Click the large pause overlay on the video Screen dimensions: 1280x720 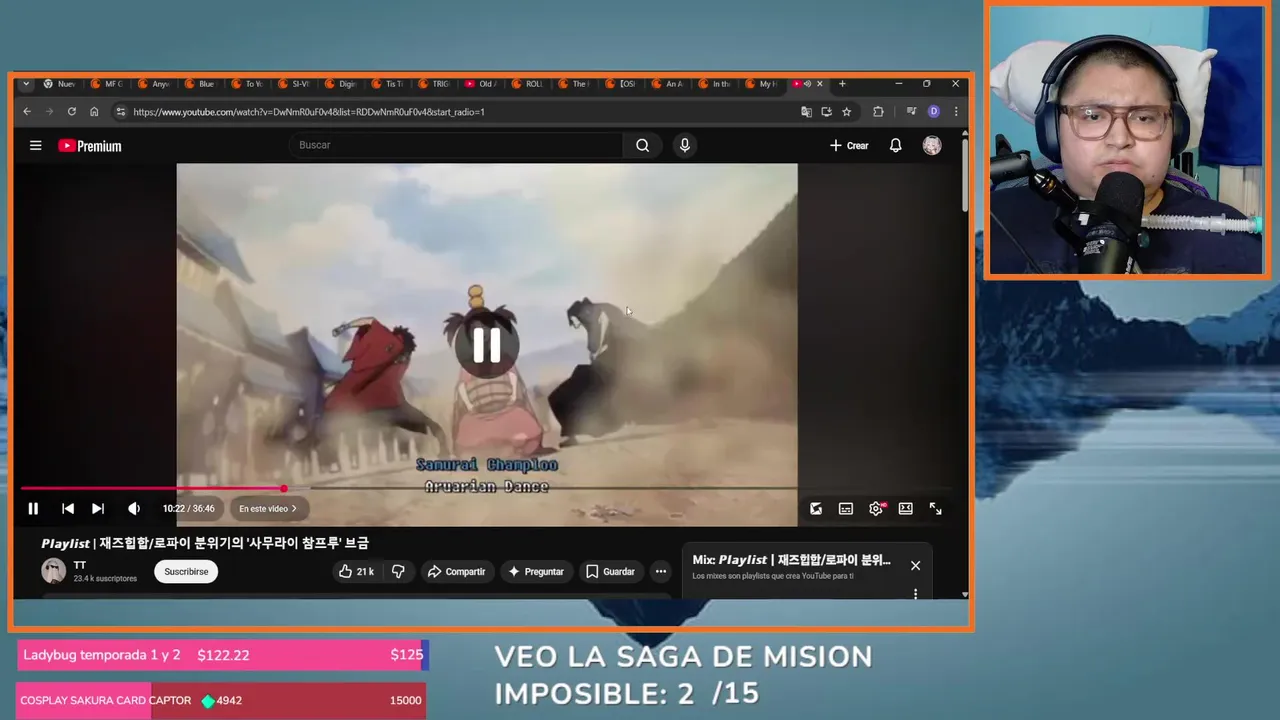point(487,345)
